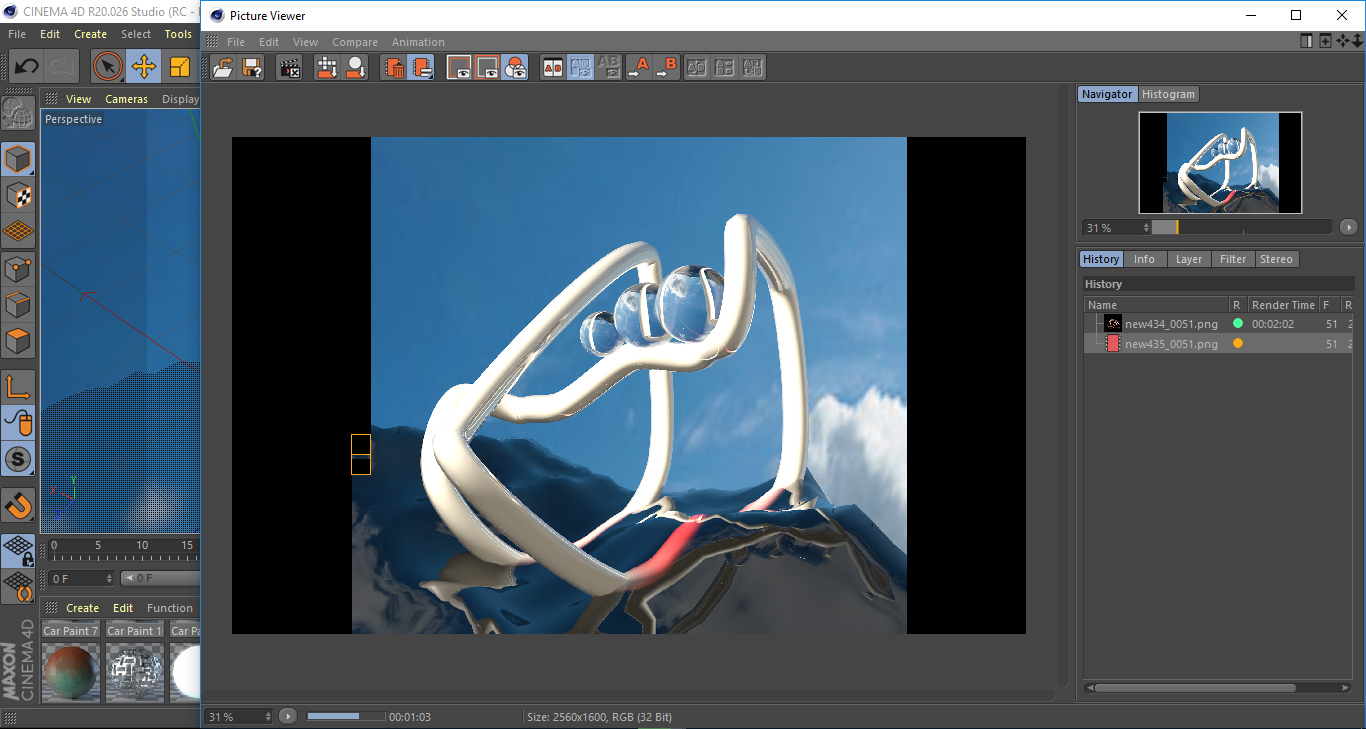Click the highlighted history list icon
Image resolution: width=1366 pixels, height=729 pixels.
421,67
